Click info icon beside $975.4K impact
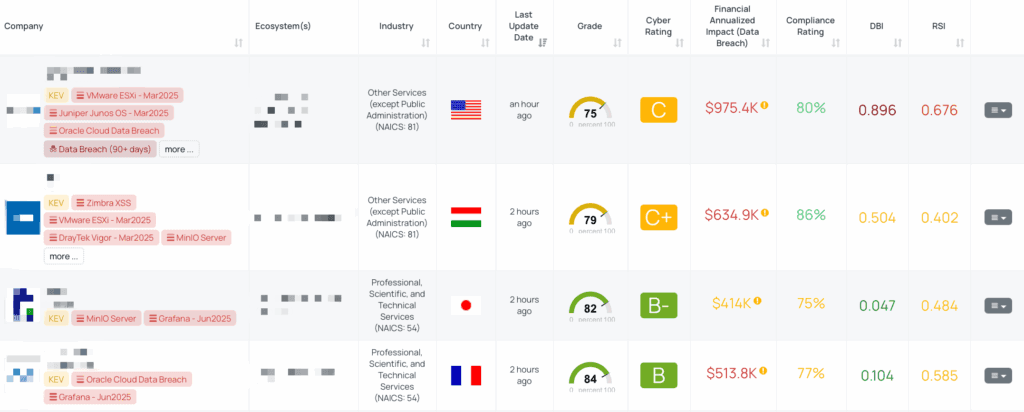Viewport: 1024px width, 412px height. (764, 104)
